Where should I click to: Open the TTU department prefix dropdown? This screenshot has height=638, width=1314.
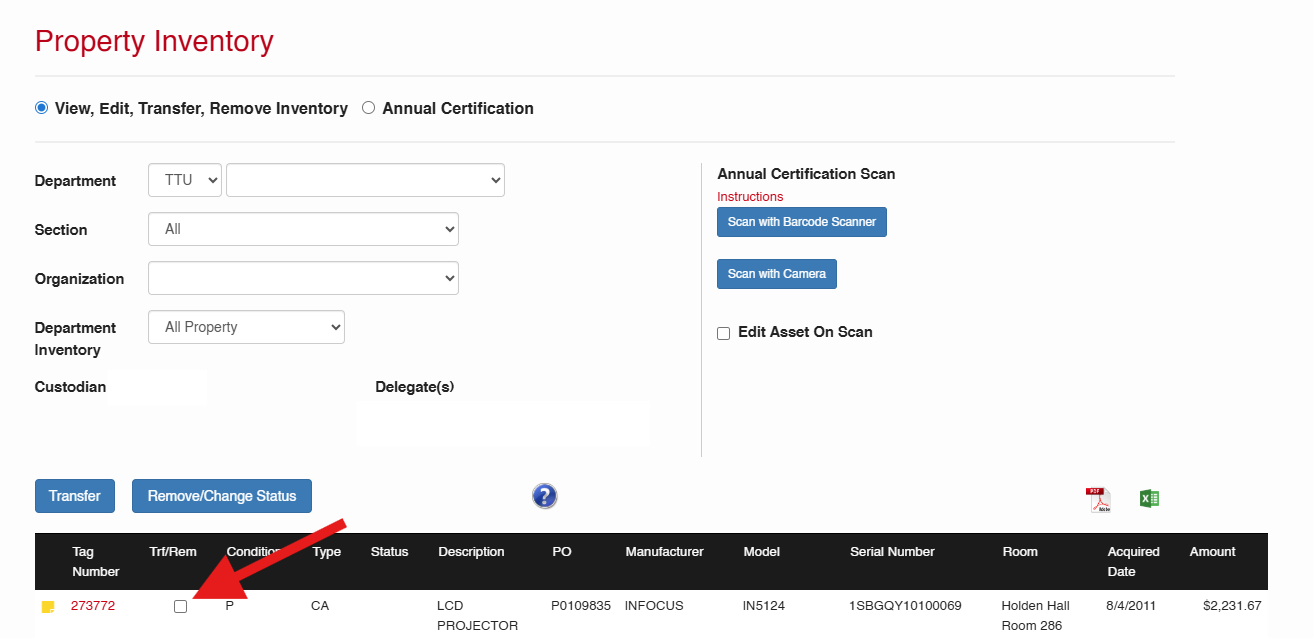point(185,180)
